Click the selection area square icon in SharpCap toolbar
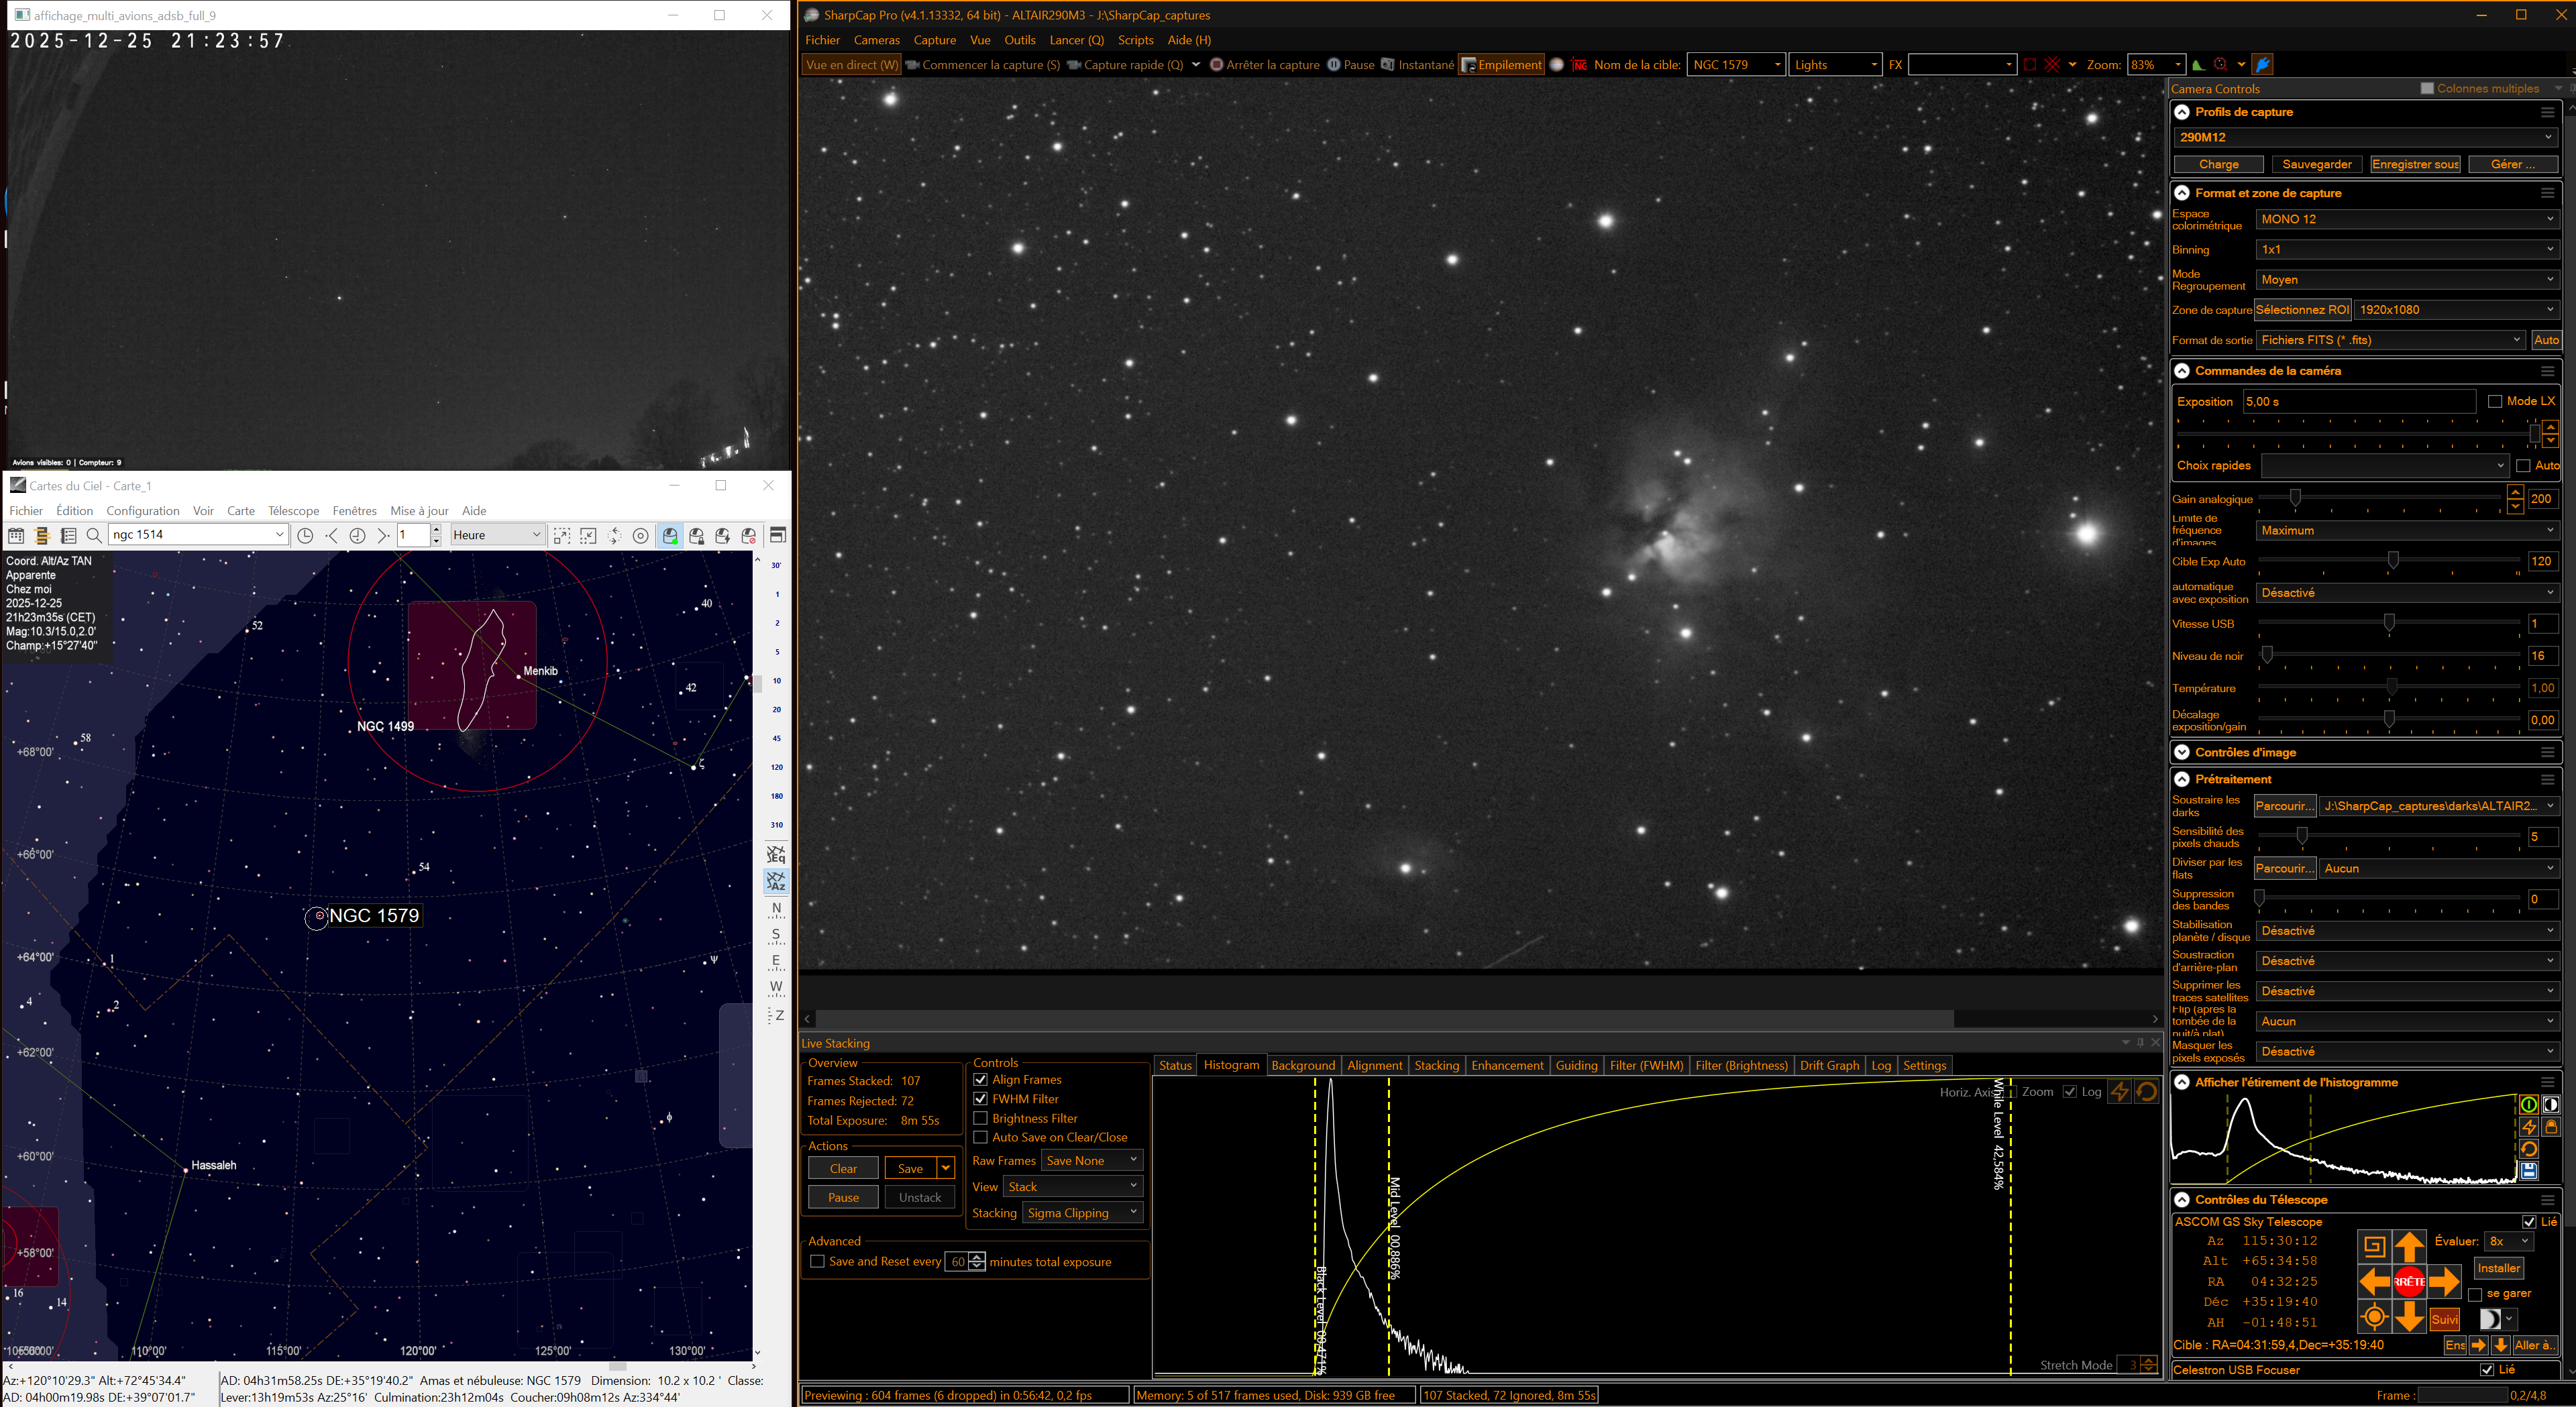Image resolution: width=2576 pixels, height=1407 pixels. click(x=2029, y=65)
